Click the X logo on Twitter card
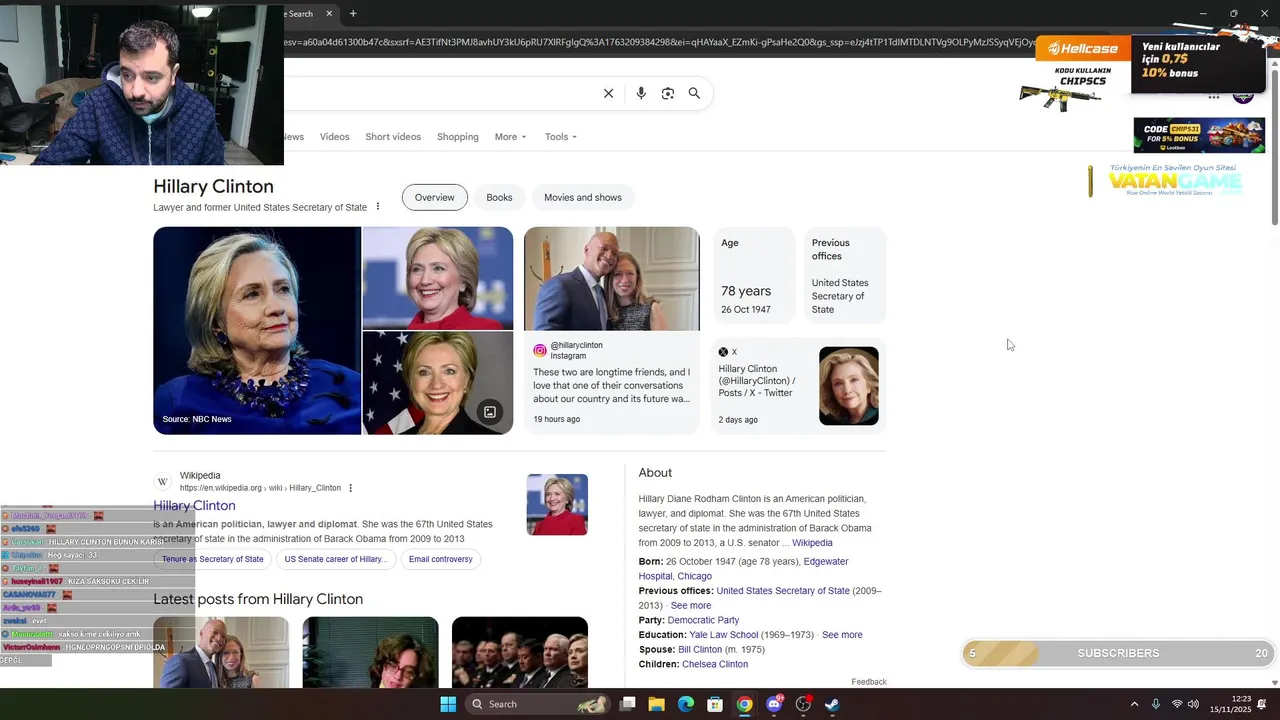Viewport: 1280px width, 720px height. click(x=723, y=352)
